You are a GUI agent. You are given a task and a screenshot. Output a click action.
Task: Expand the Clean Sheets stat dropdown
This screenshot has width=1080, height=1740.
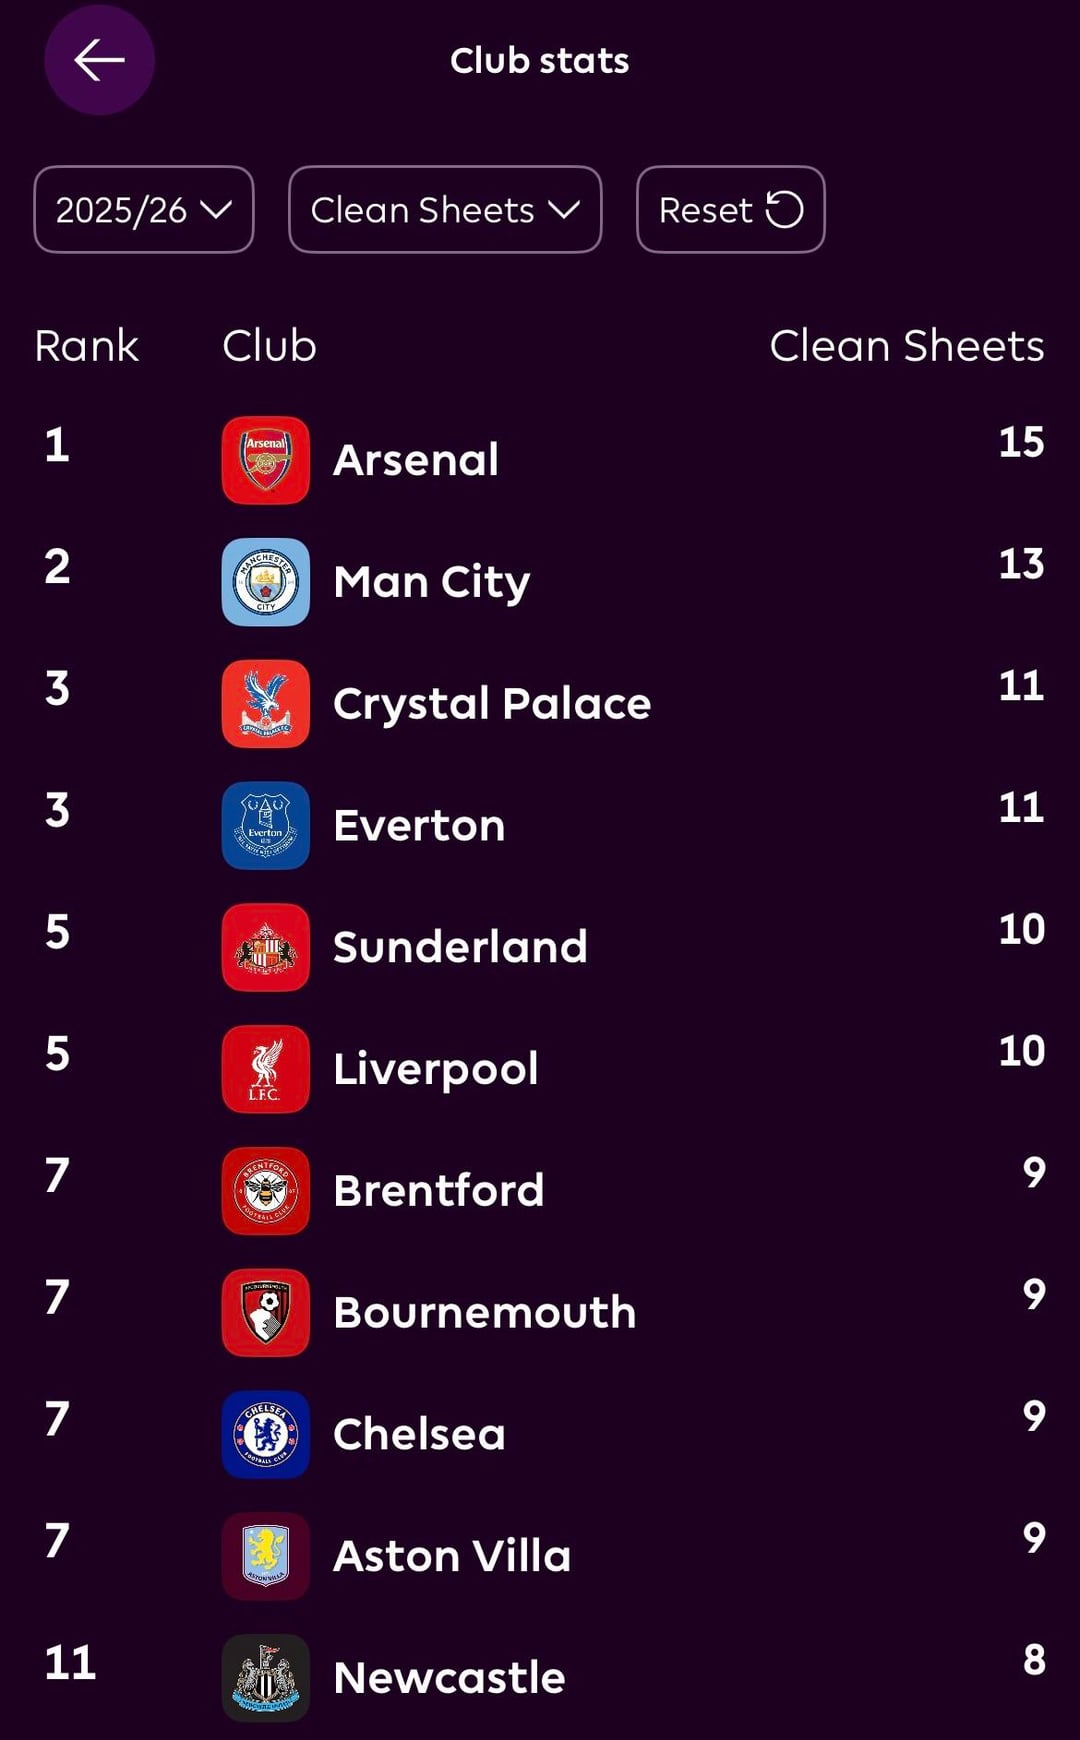445,210
